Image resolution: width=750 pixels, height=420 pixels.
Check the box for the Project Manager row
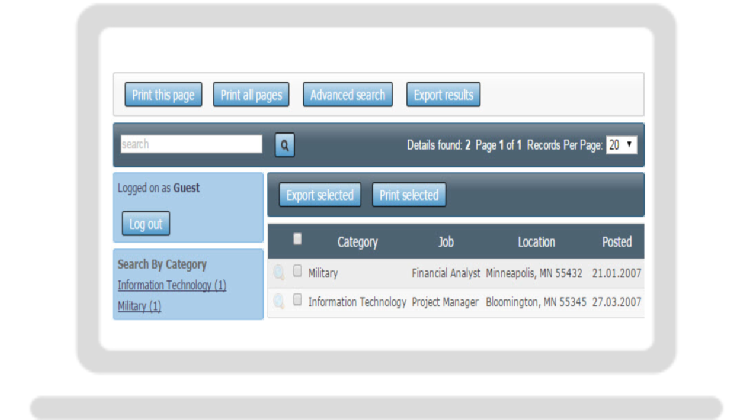click(298, 299)
